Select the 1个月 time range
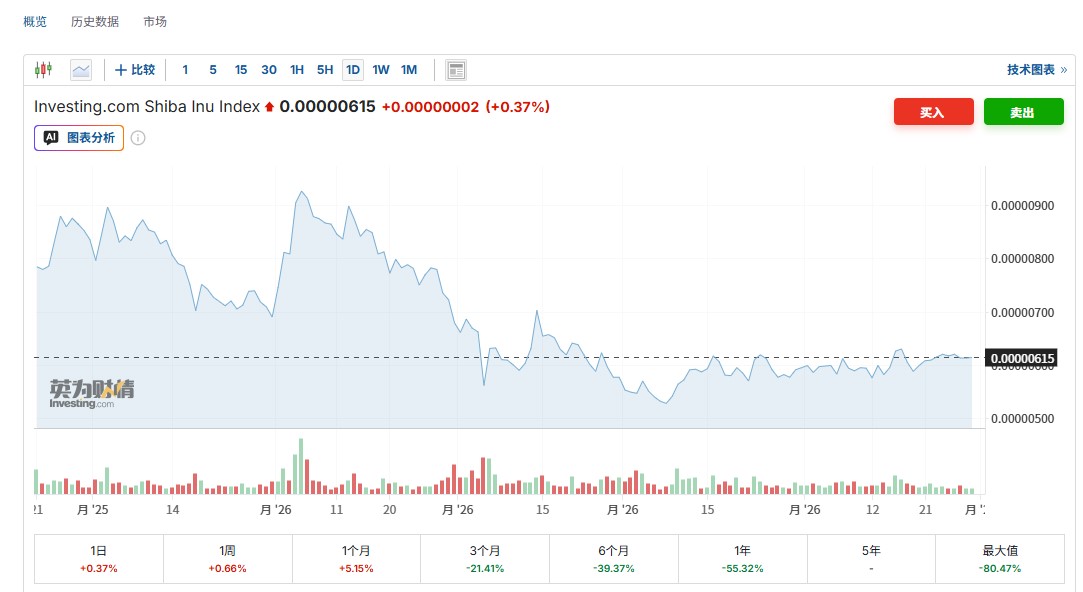The height and width of the screenshot is (592, 1083). coord(356,559)
